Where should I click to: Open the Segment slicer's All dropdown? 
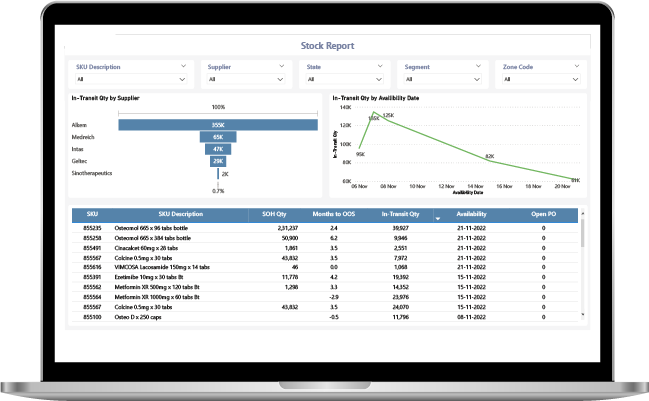[442, 79]
